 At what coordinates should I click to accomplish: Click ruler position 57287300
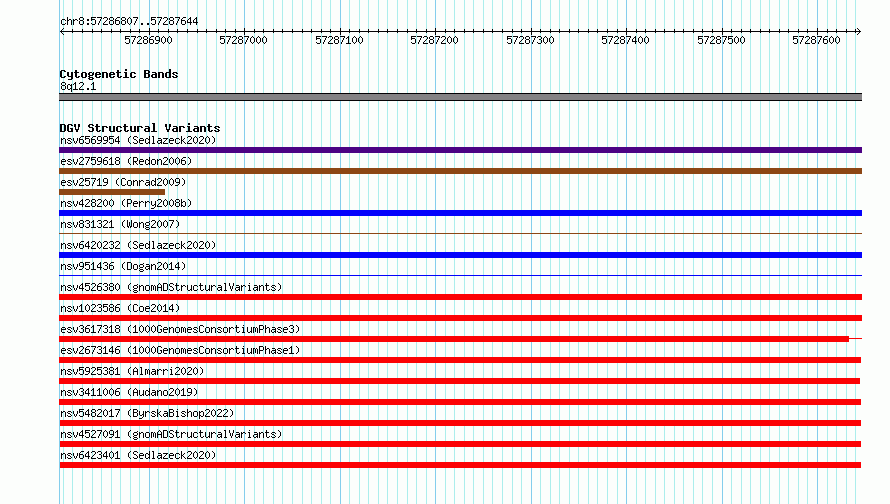530,40
